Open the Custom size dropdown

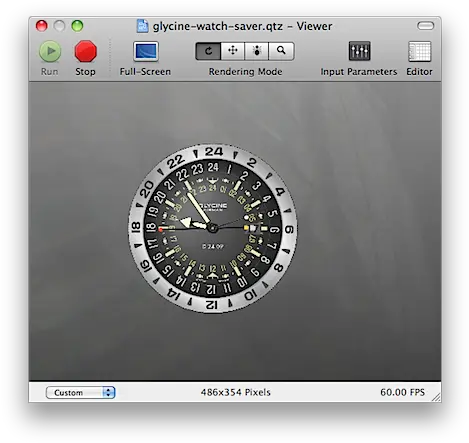pyautogui.click(x=81, y=392)
